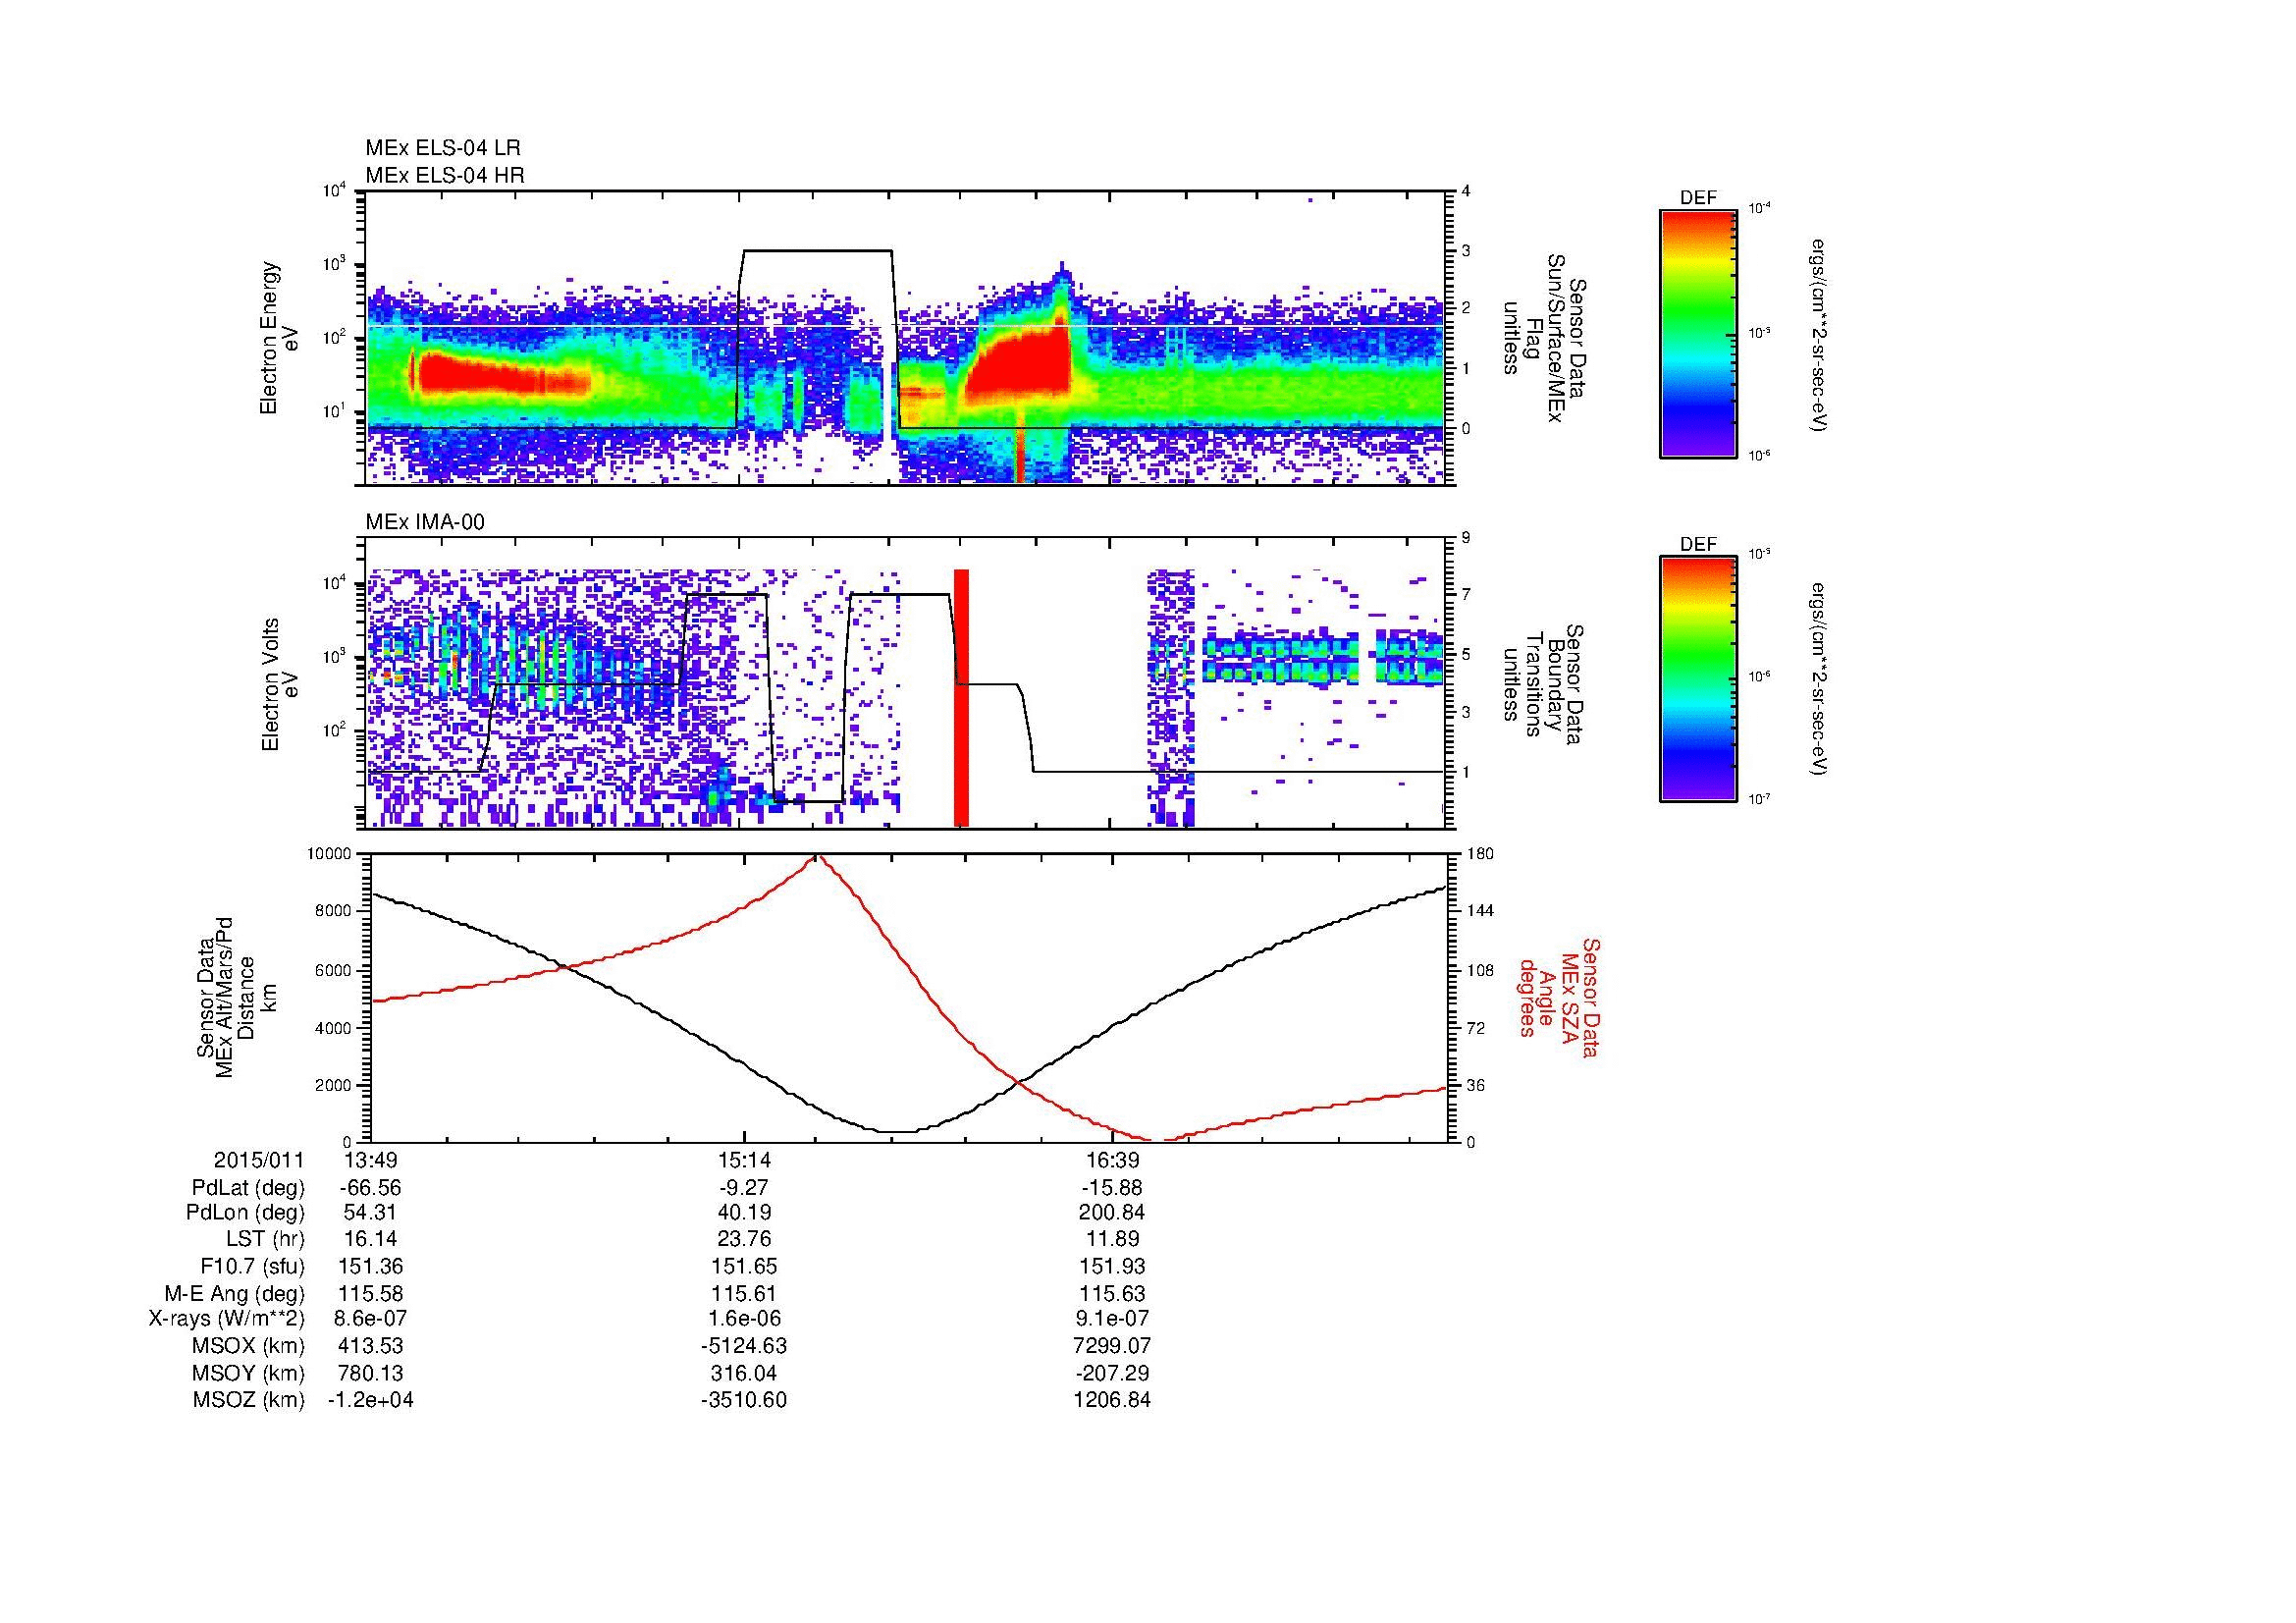Click the MSOY value 316.04
2296x1623 pixels.
click(744, 1374)
